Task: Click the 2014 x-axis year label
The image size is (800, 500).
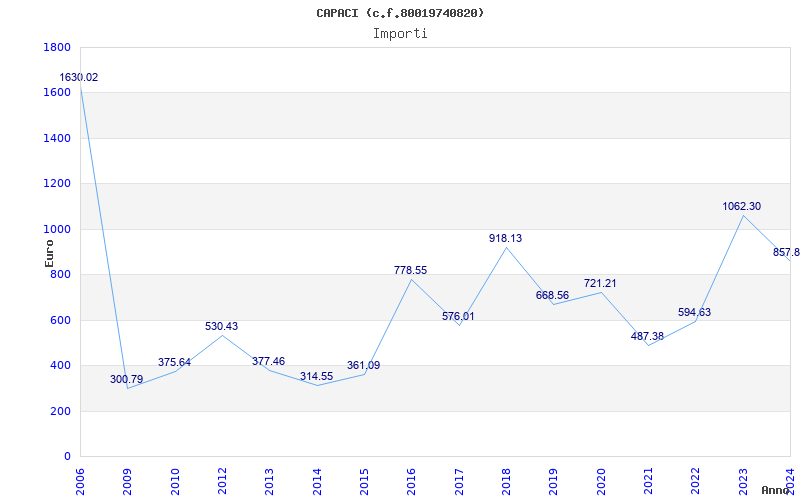Action: 317,482
